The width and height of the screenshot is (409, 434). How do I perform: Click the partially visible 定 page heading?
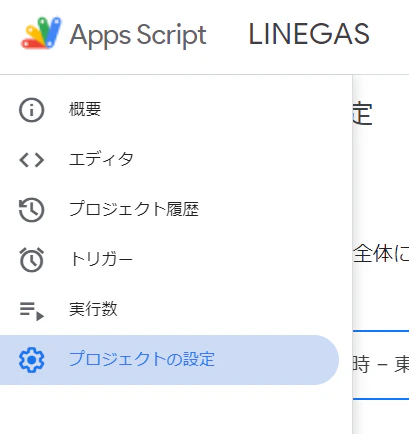click(363, 114)
